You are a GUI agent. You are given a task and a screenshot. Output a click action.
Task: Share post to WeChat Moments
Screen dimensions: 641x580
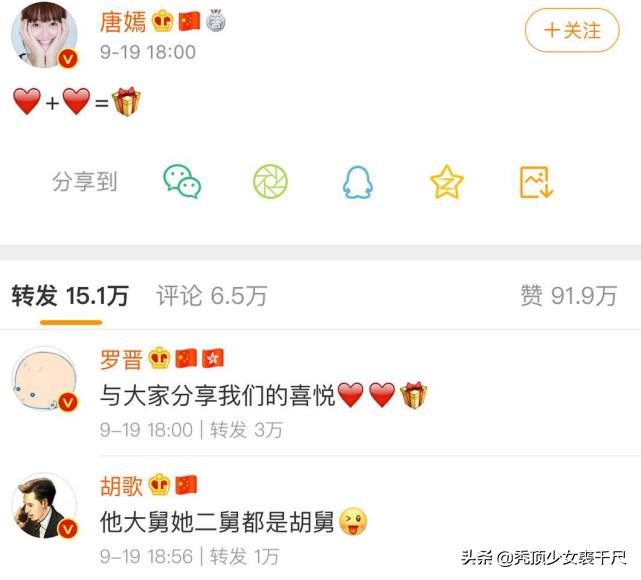pyautogui.click(x=270, y=181)
